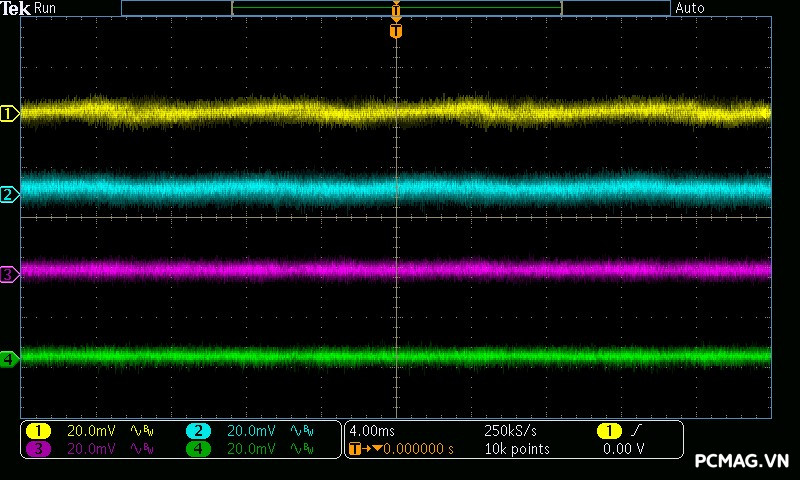800x480 pixels.
Task: Click the 4.00ms timebase readout
Action: pos(370,431)
